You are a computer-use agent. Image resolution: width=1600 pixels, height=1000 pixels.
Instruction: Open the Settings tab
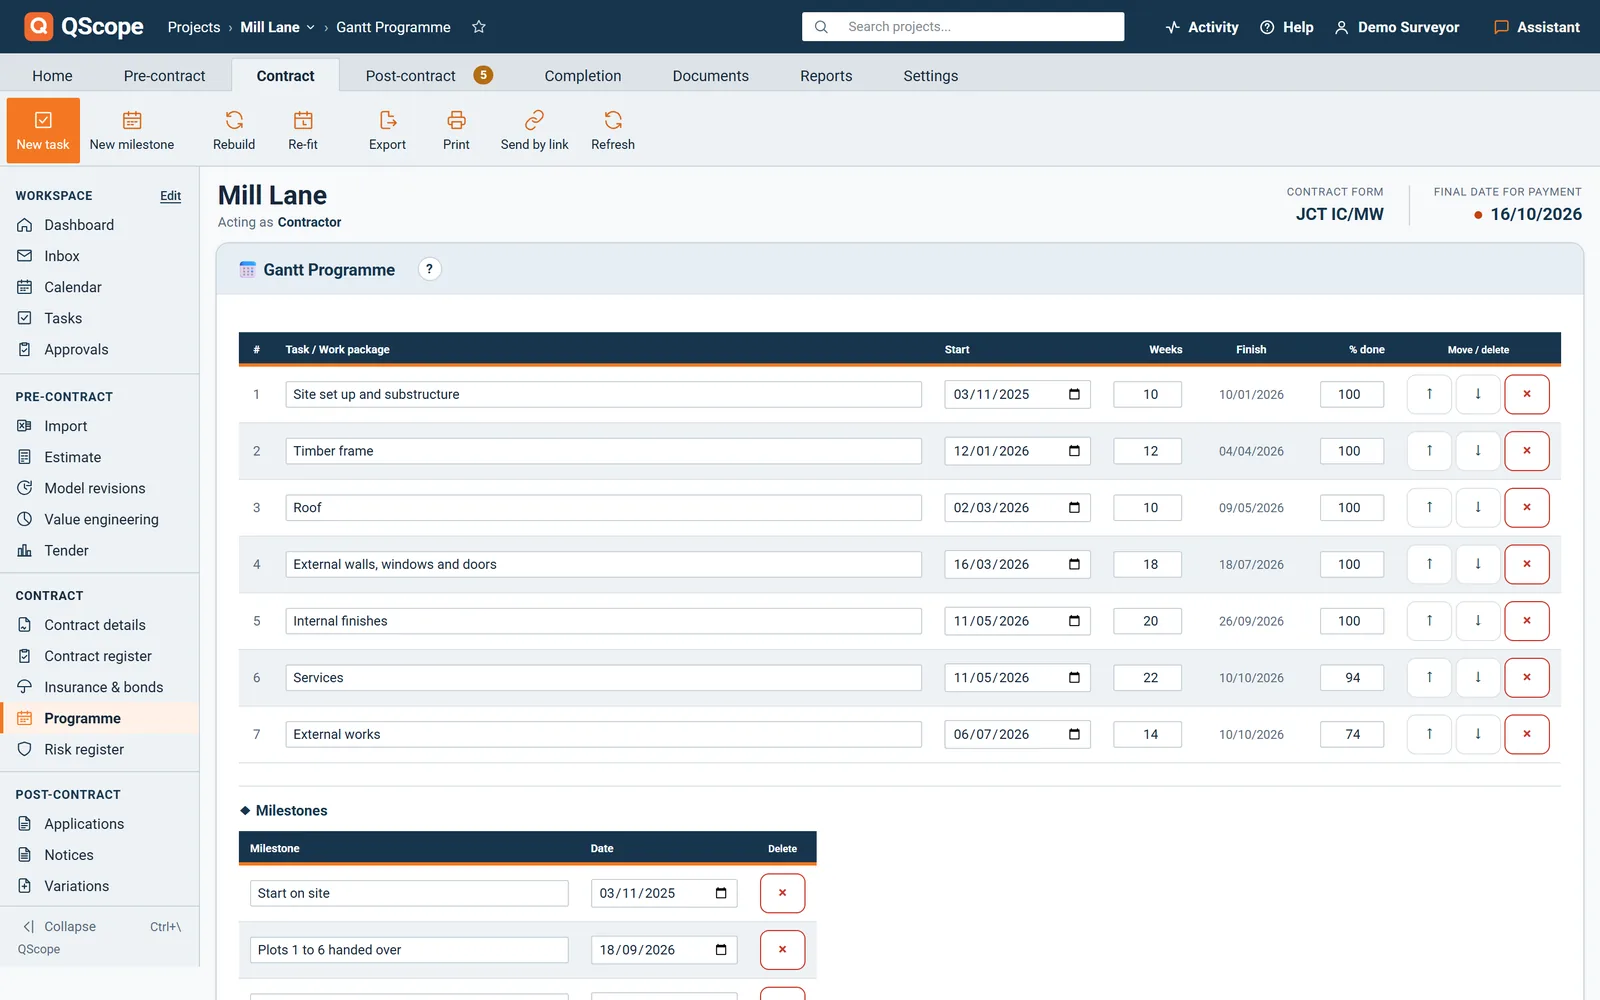click(931, 76)
